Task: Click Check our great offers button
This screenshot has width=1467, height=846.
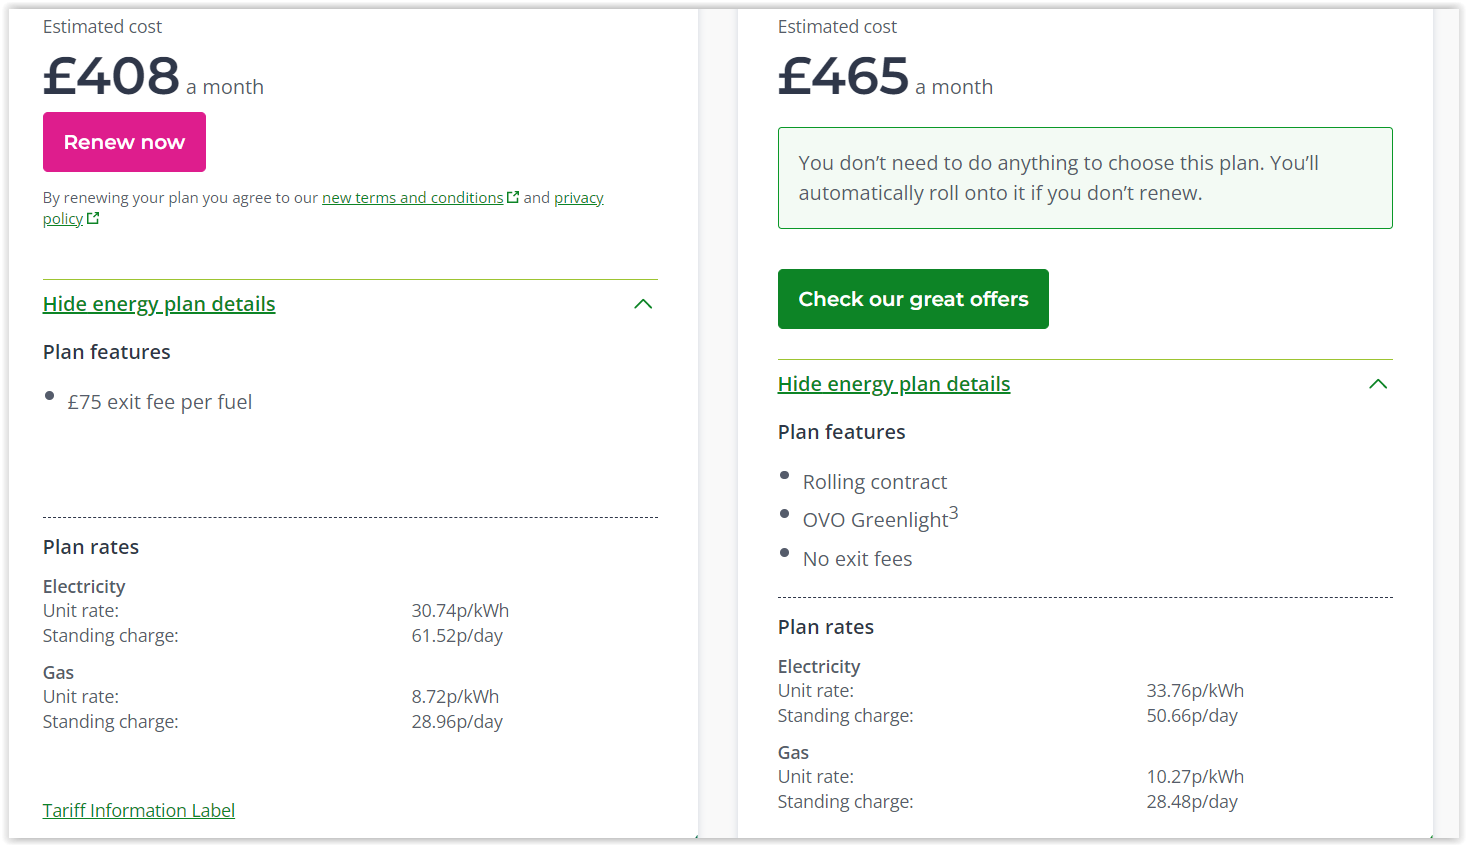Action: coord(913,299)
